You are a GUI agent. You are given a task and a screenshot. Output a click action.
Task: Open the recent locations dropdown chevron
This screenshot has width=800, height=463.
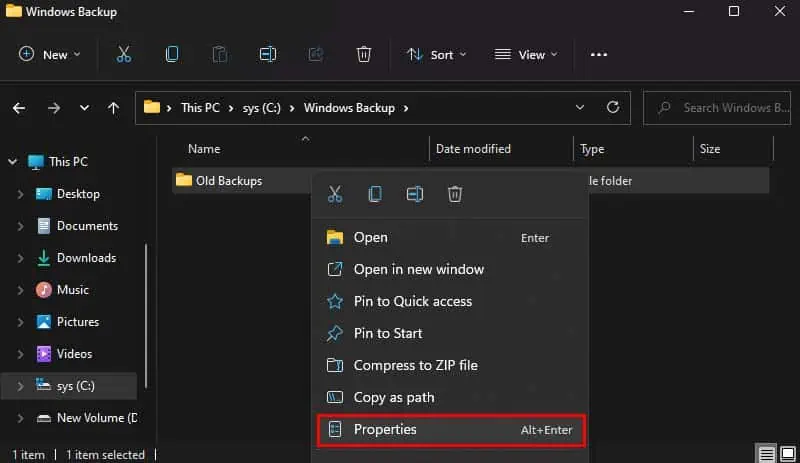(84, 108)
